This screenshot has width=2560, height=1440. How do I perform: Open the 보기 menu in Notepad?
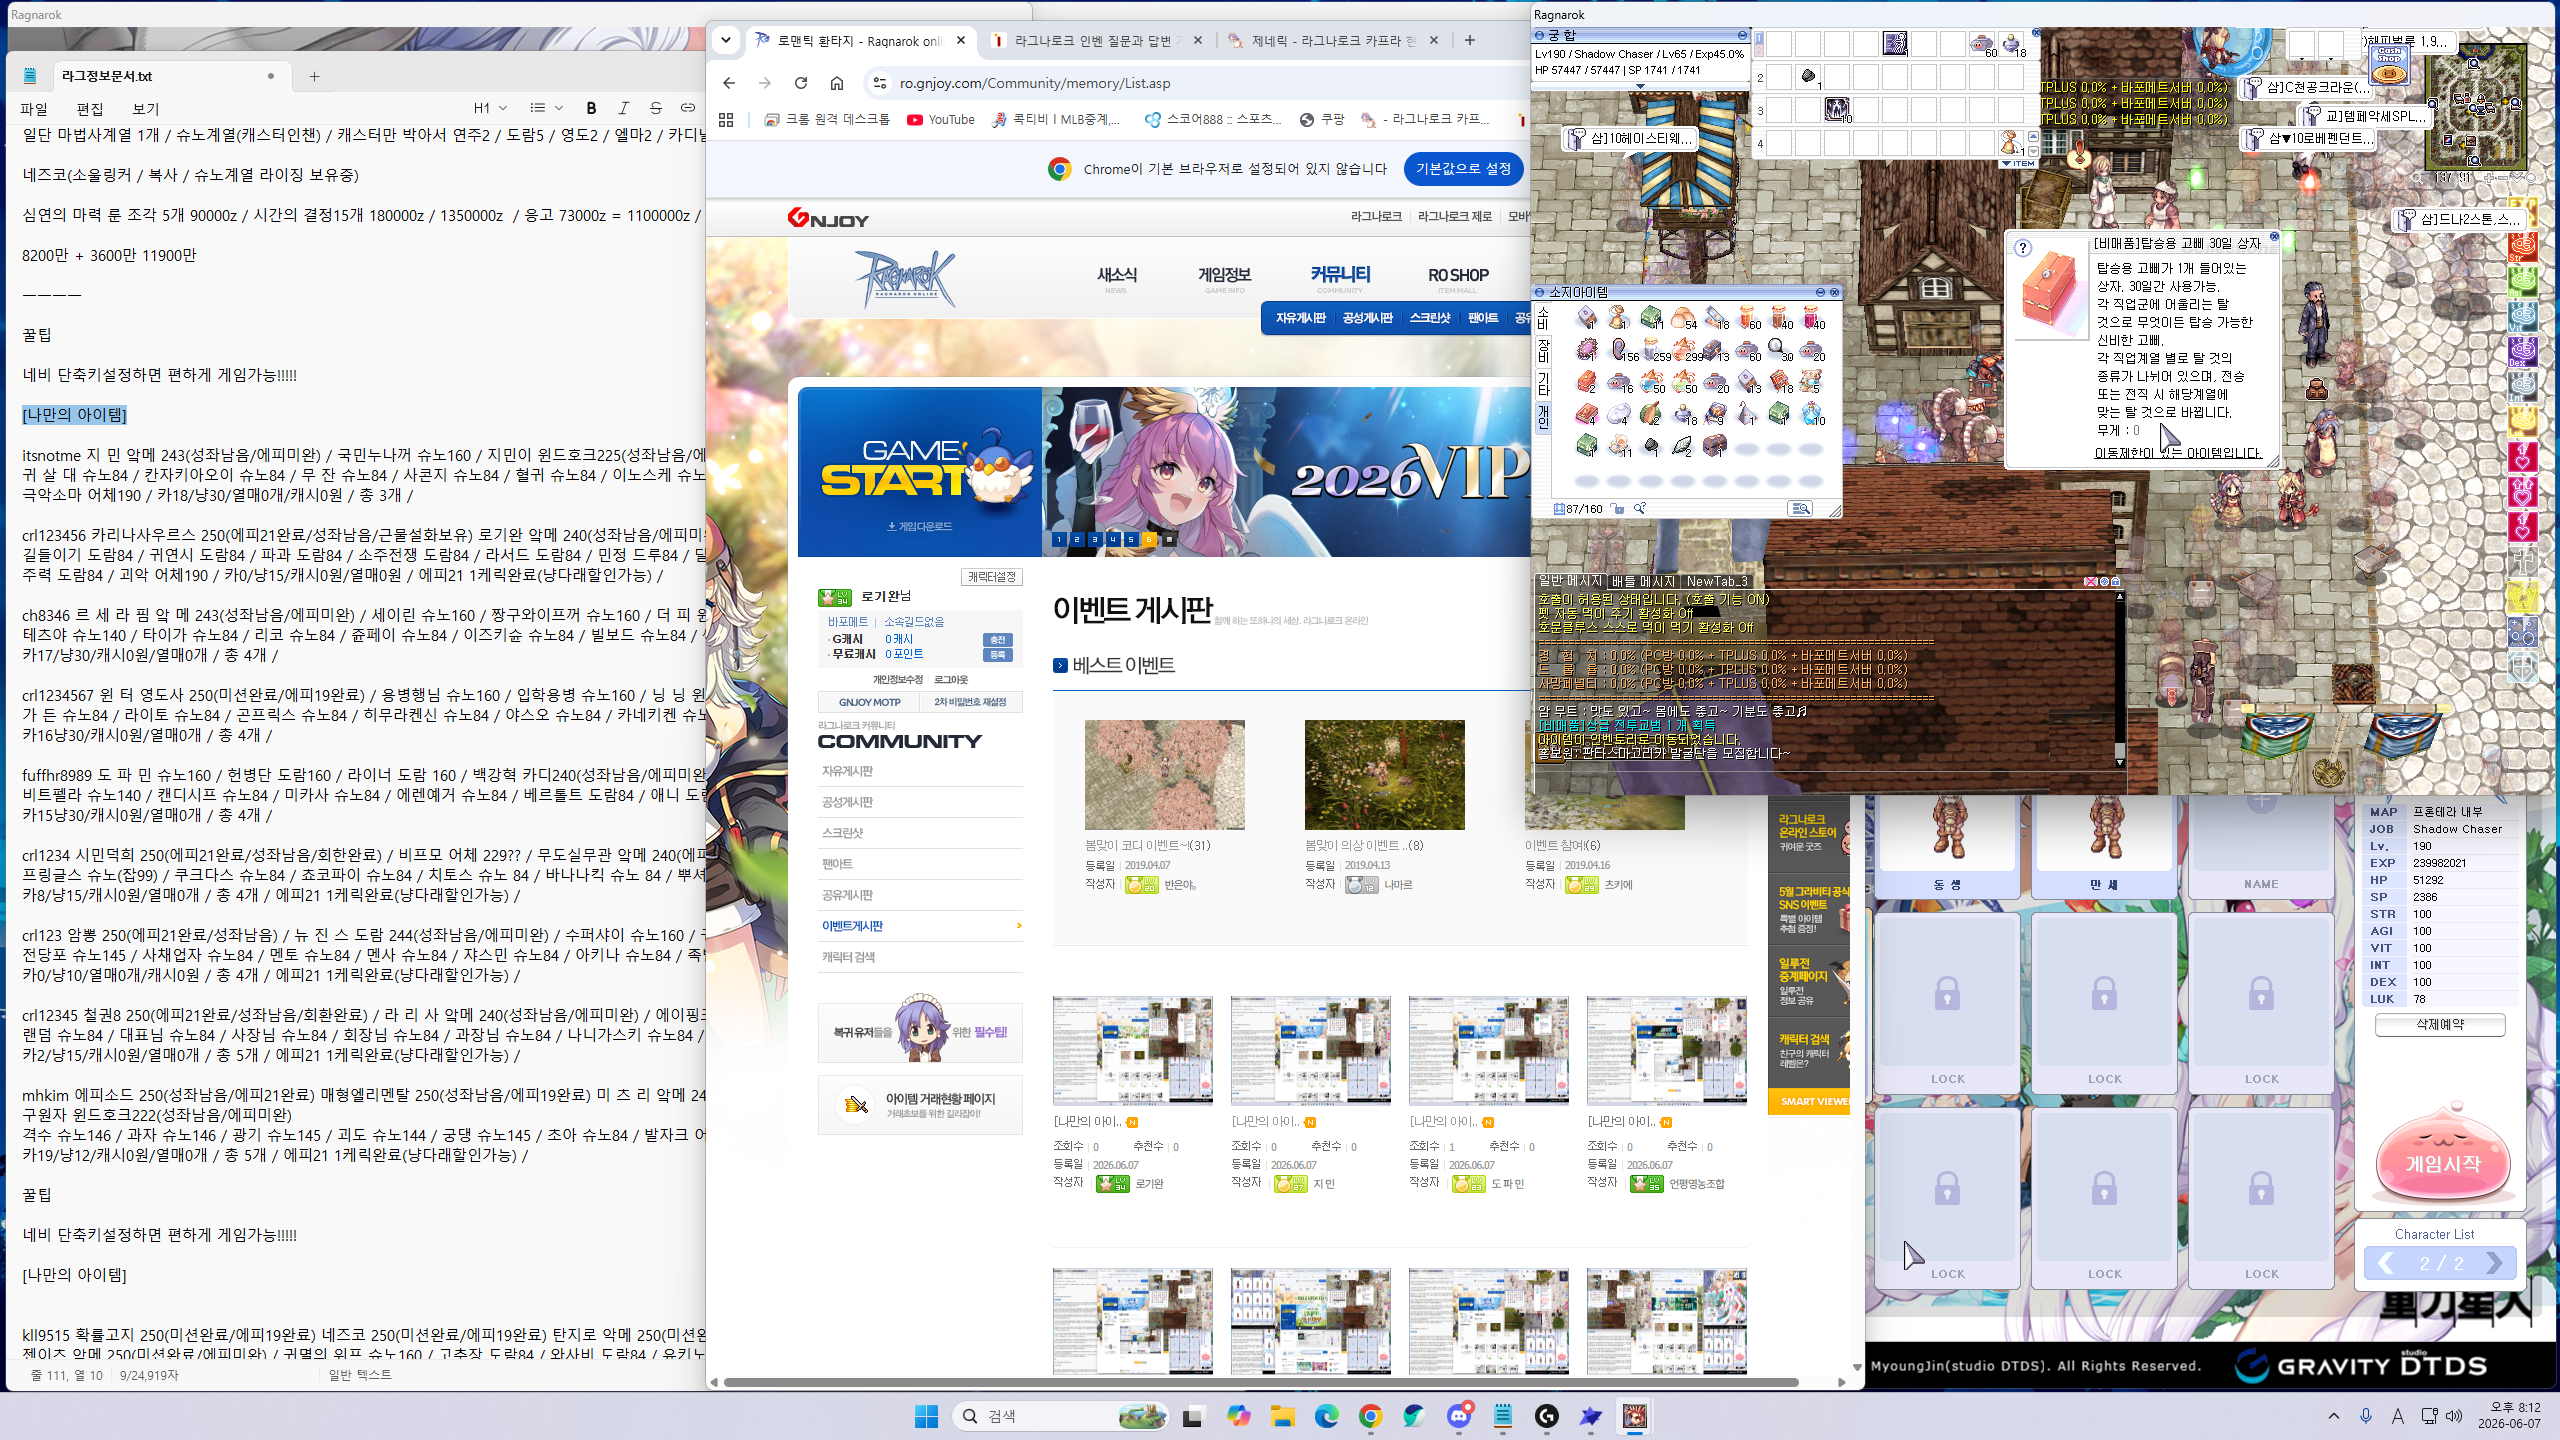pyautogui.click(x=146, y=109)
